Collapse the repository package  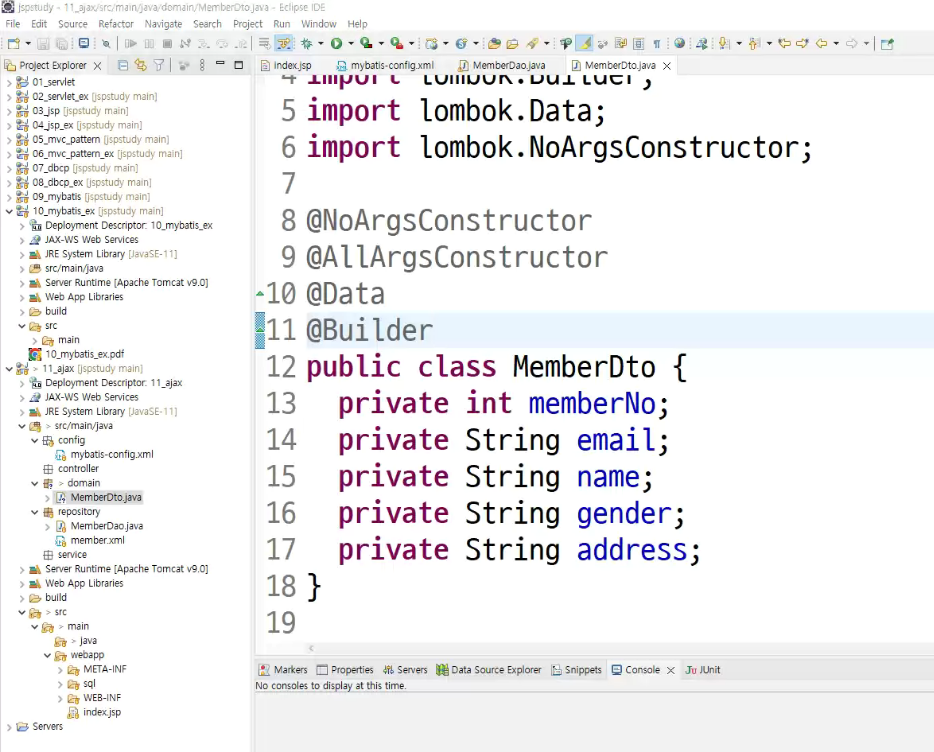(35, 512)
